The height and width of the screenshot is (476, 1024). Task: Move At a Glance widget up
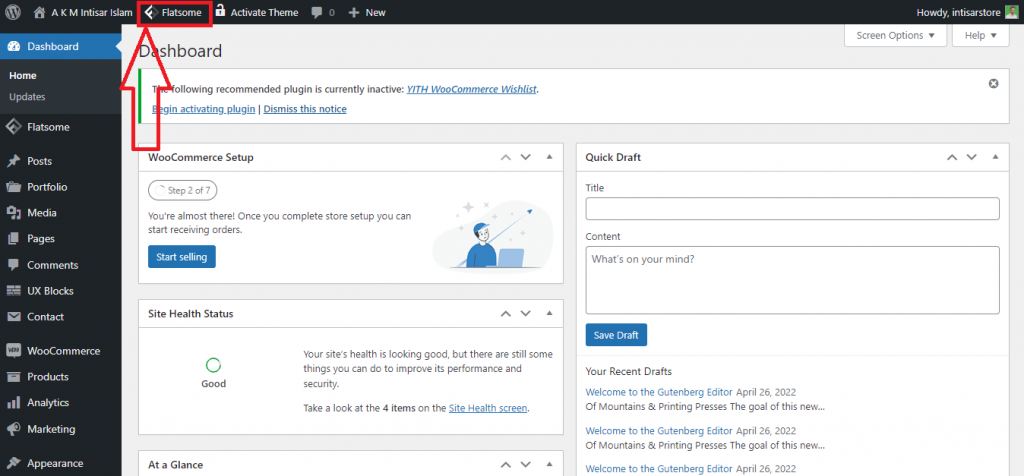coord(505,465)
